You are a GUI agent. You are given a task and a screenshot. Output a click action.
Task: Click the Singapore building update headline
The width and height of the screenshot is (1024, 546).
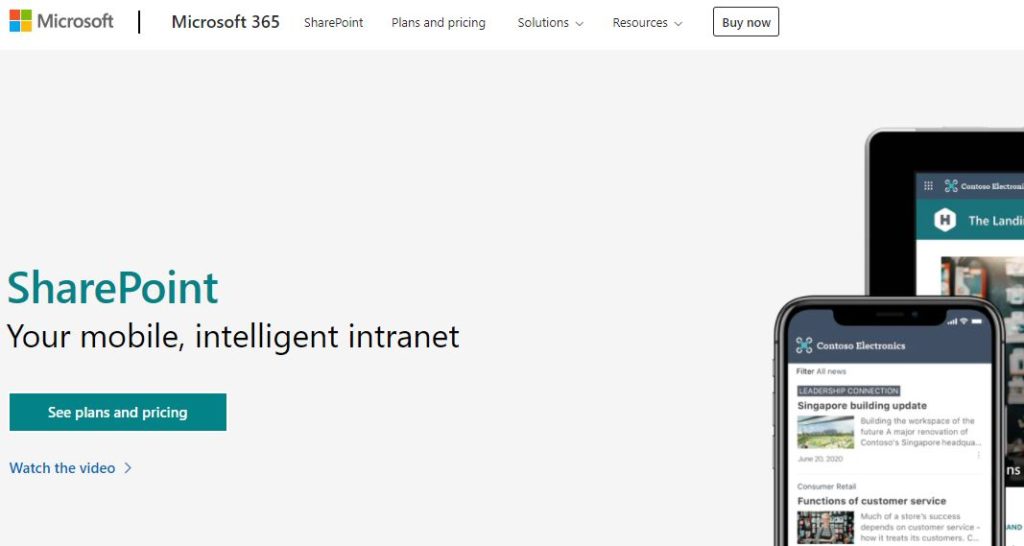tap(862, 405)
